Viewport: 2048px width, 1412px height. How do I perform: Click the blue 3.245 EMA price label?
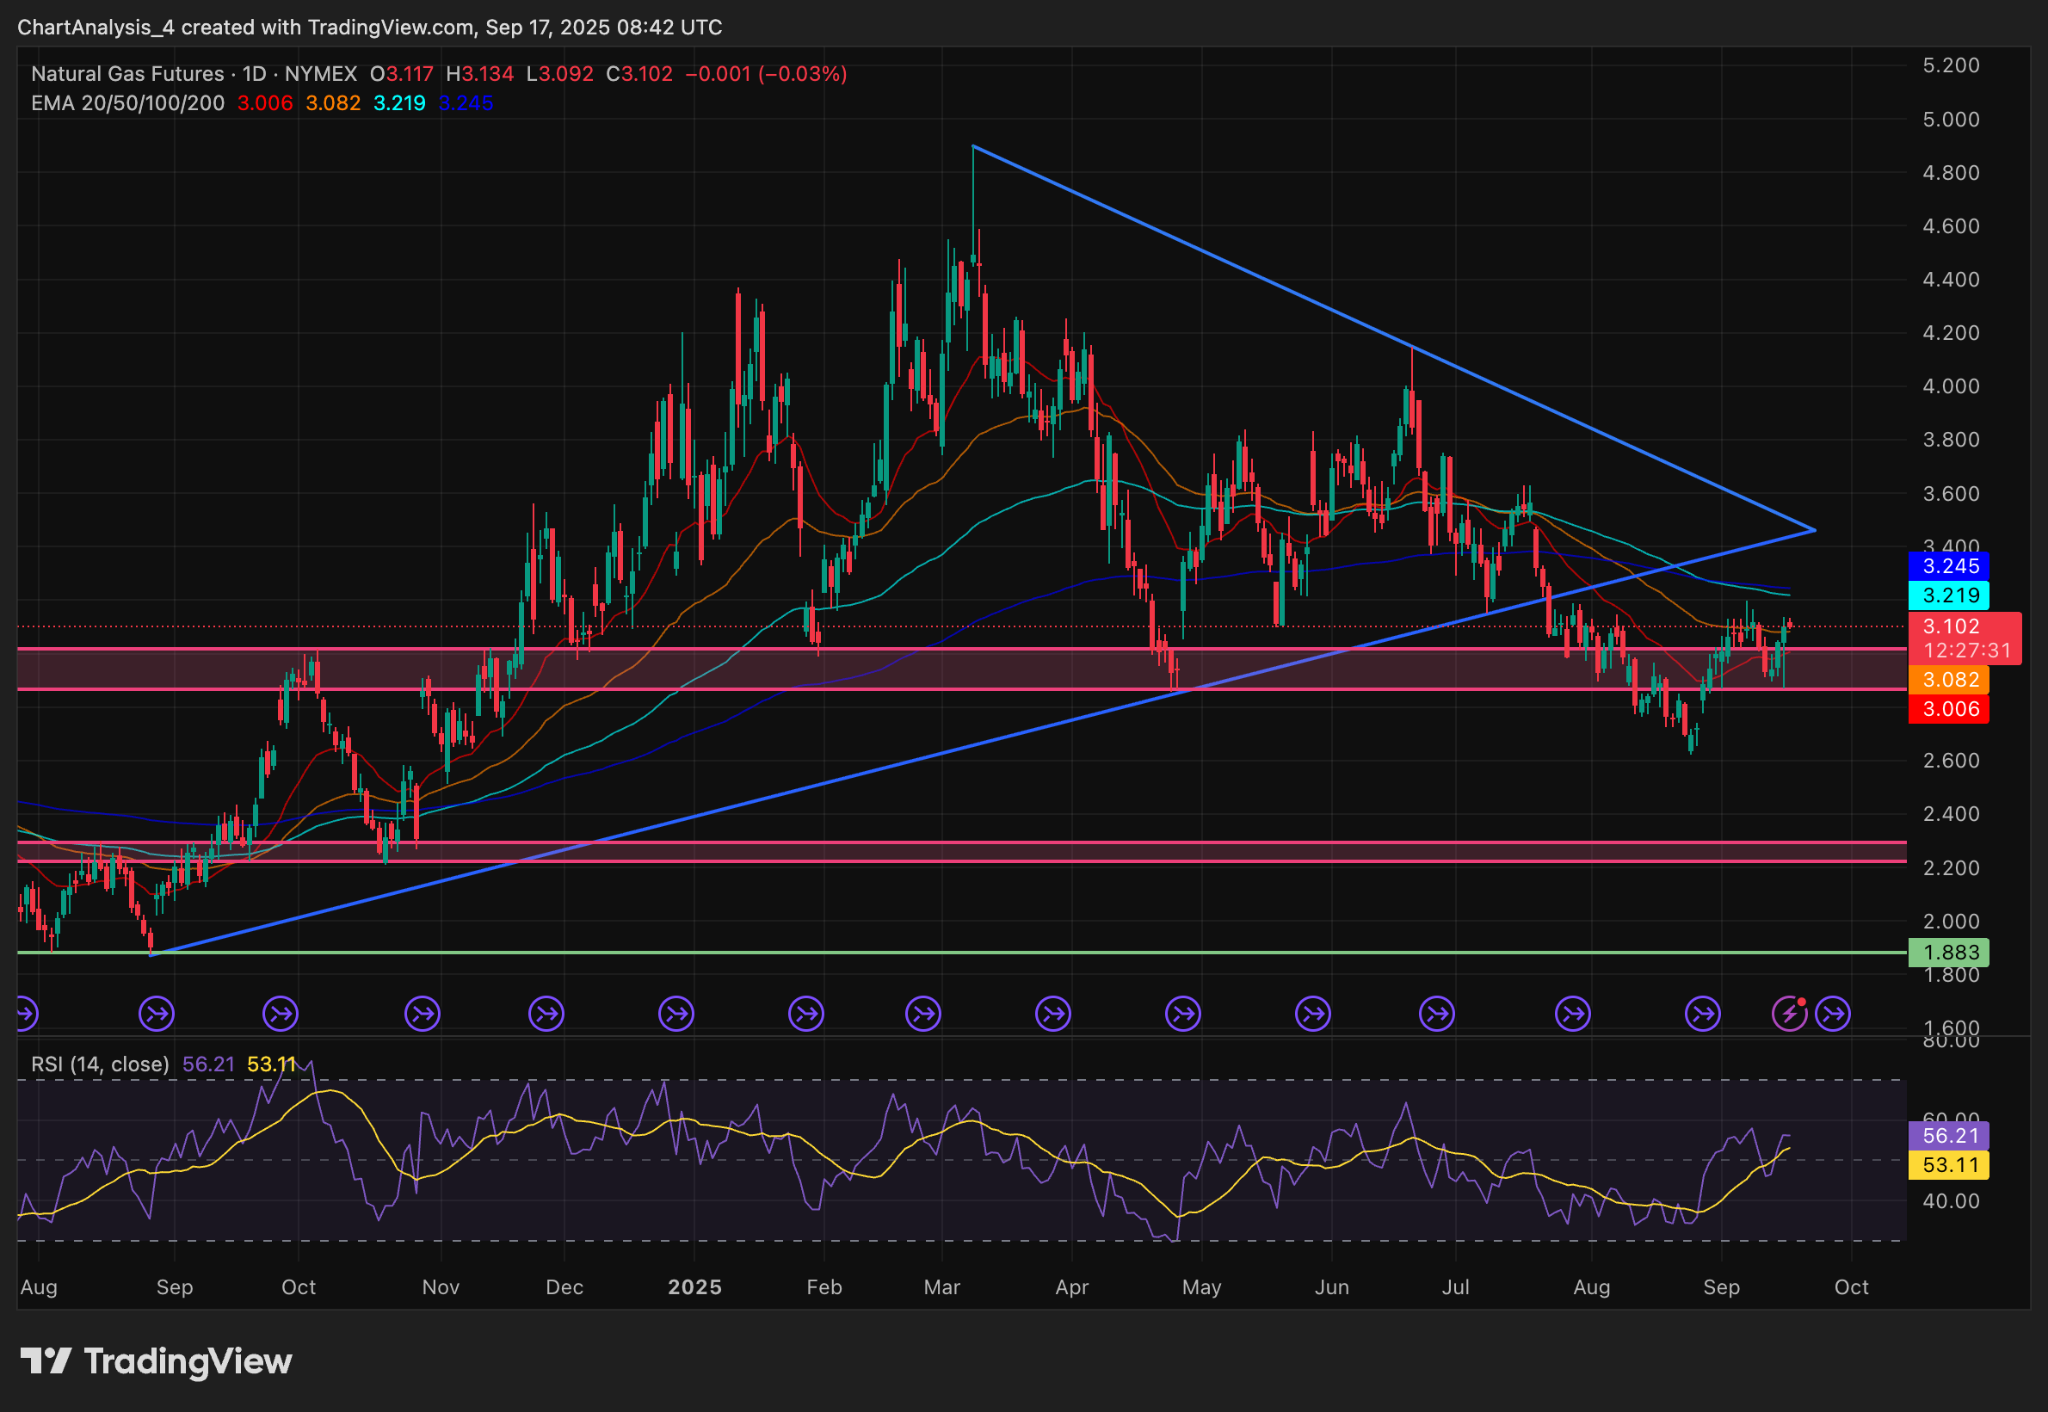click(x=1949, y=566)
